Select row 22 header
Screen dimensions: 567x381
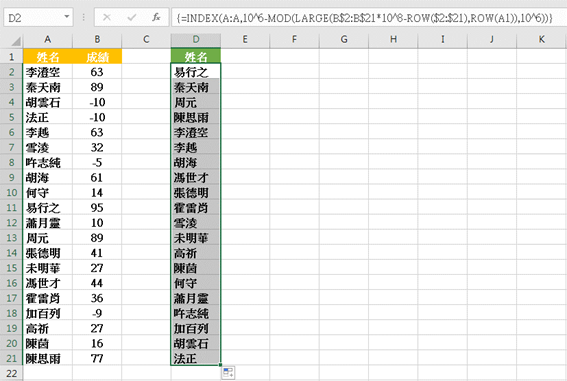pyautogui.click(x=11, y=373)
